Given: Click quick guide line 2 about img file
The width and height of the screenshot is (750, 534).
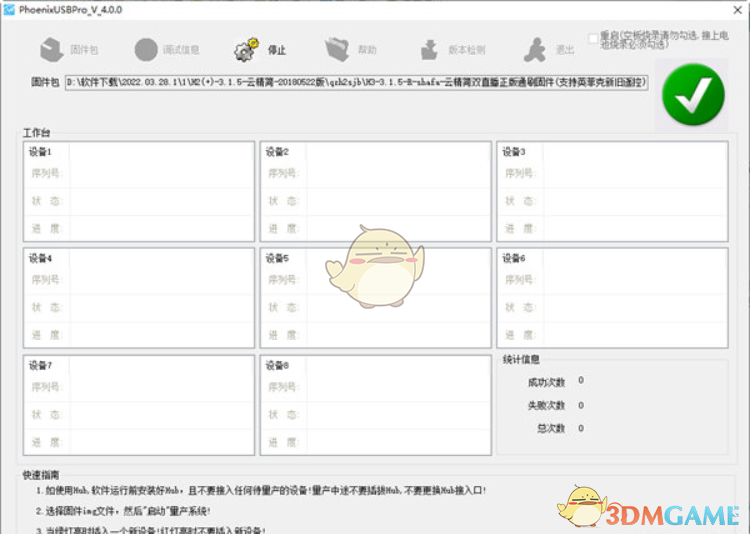Looking at the screenshot, I should pyautogui.click(x=123, y=511).
